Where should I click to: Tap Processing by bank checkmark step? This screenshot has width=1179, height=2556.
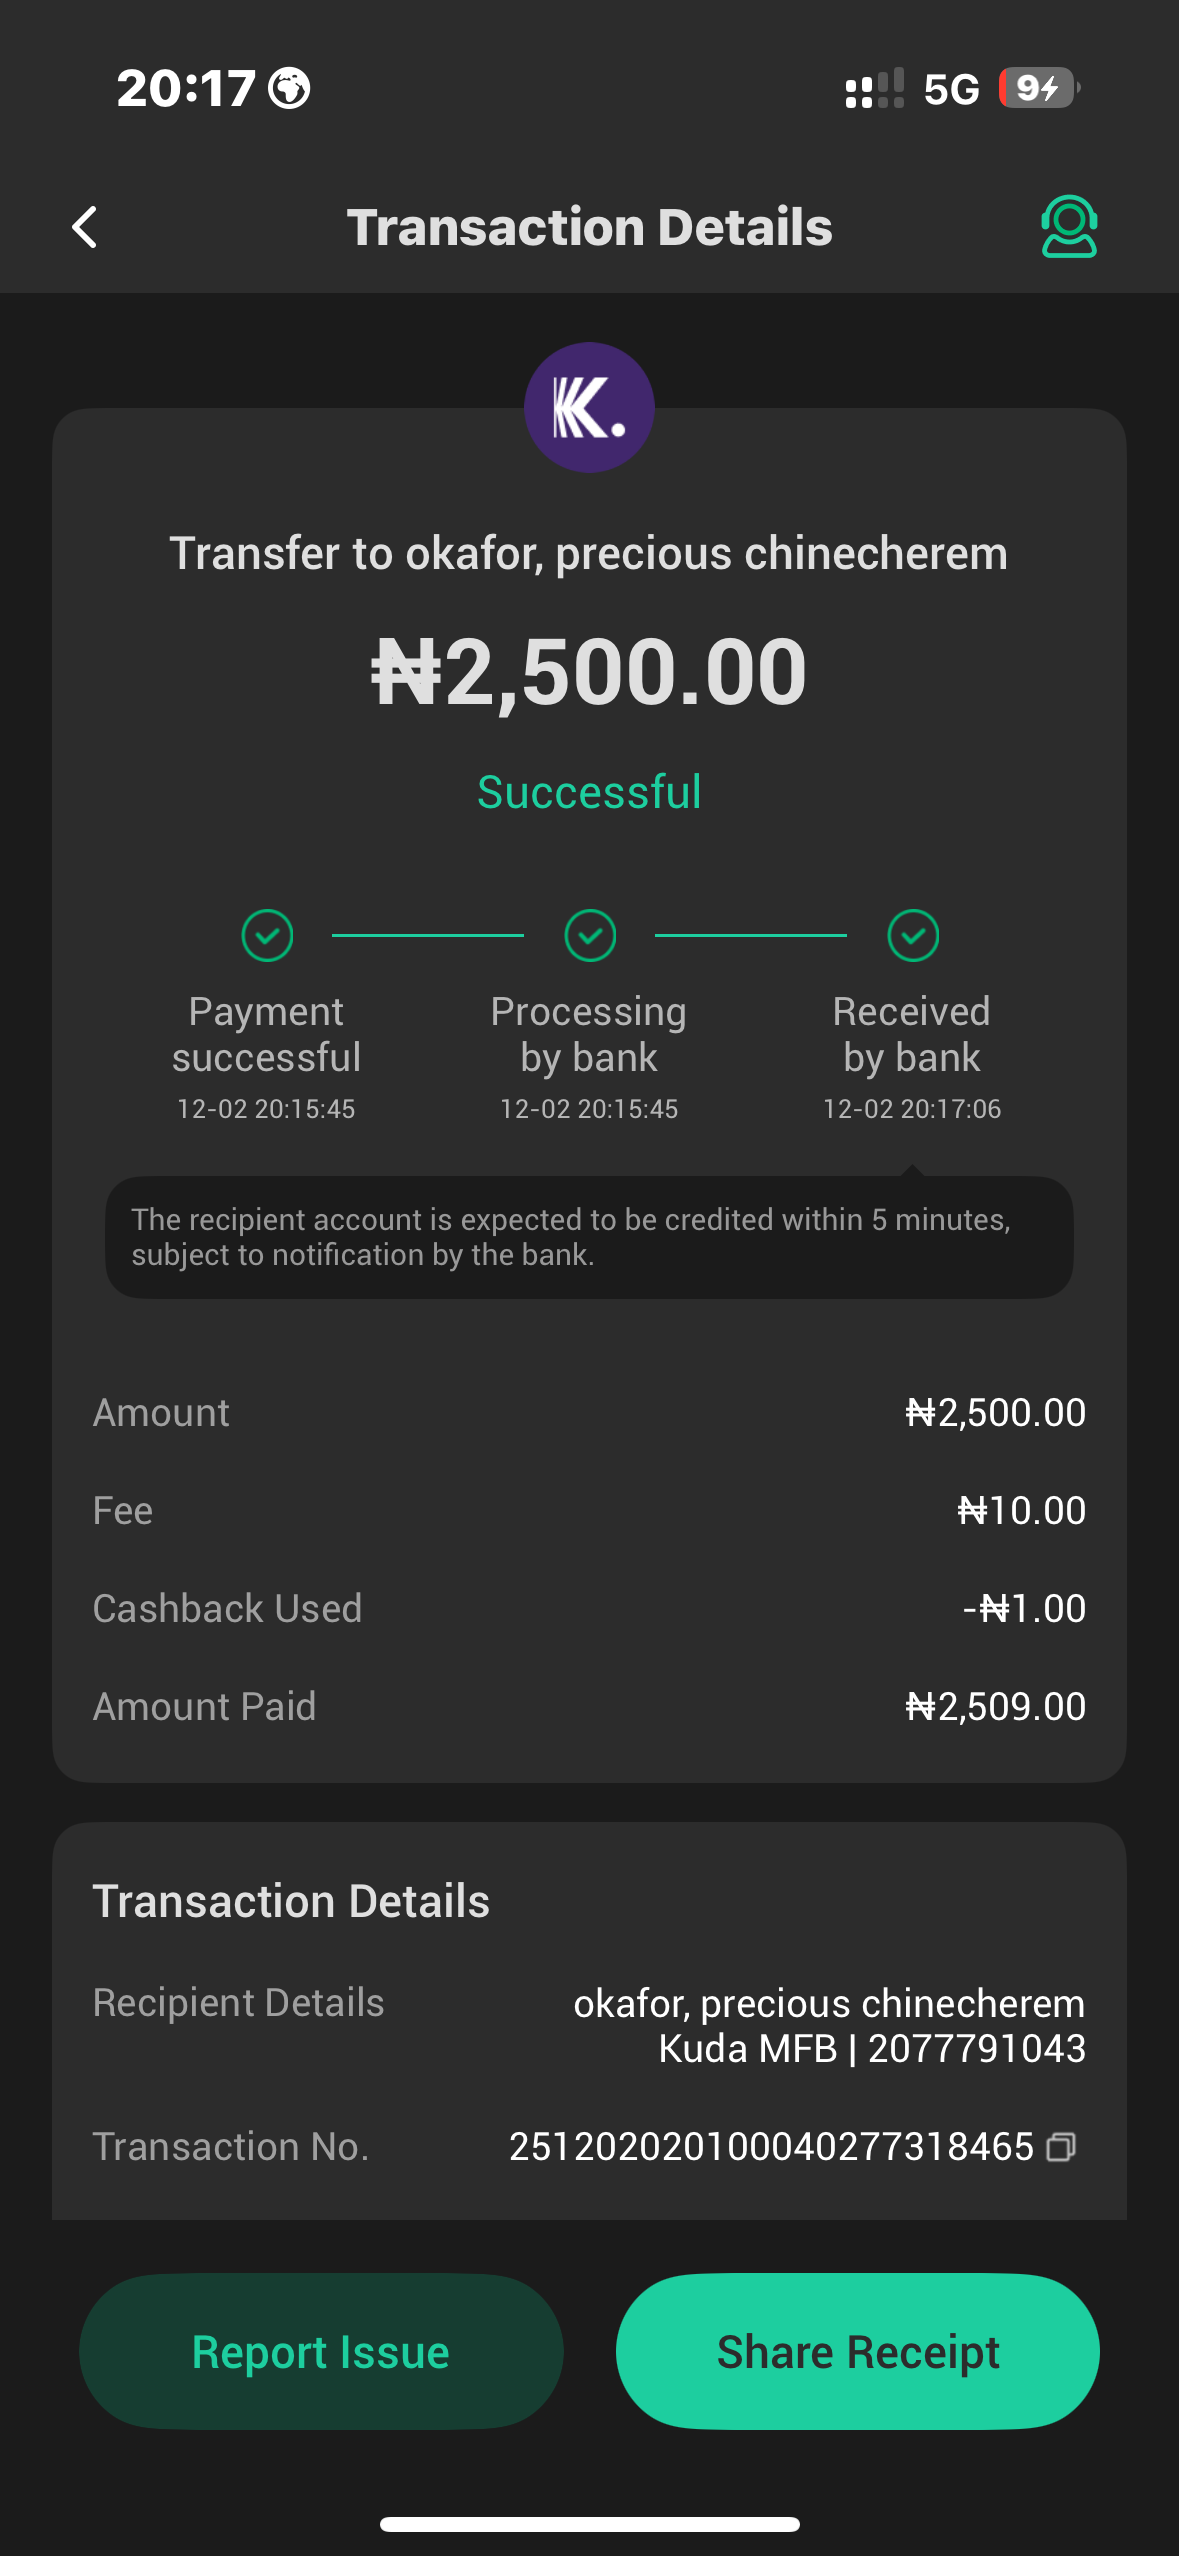[x=590, y=936]
